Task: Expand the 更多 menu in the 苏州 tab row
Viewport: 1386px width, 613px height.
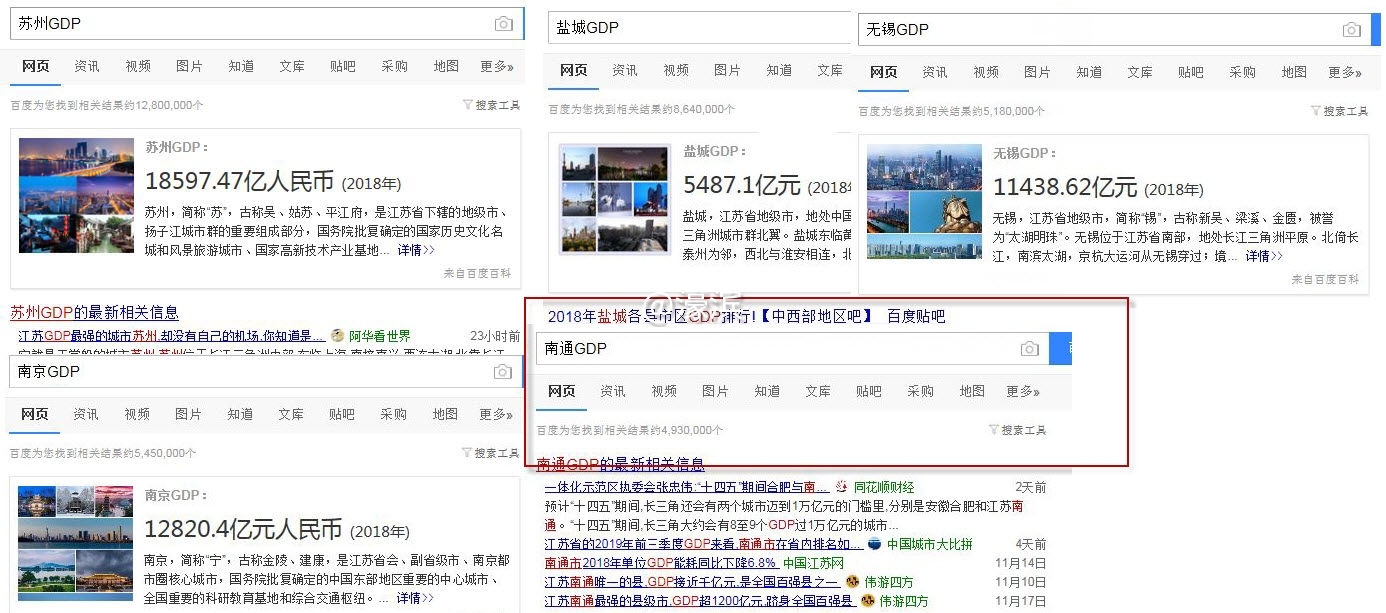Action: (x=494, y=66)
